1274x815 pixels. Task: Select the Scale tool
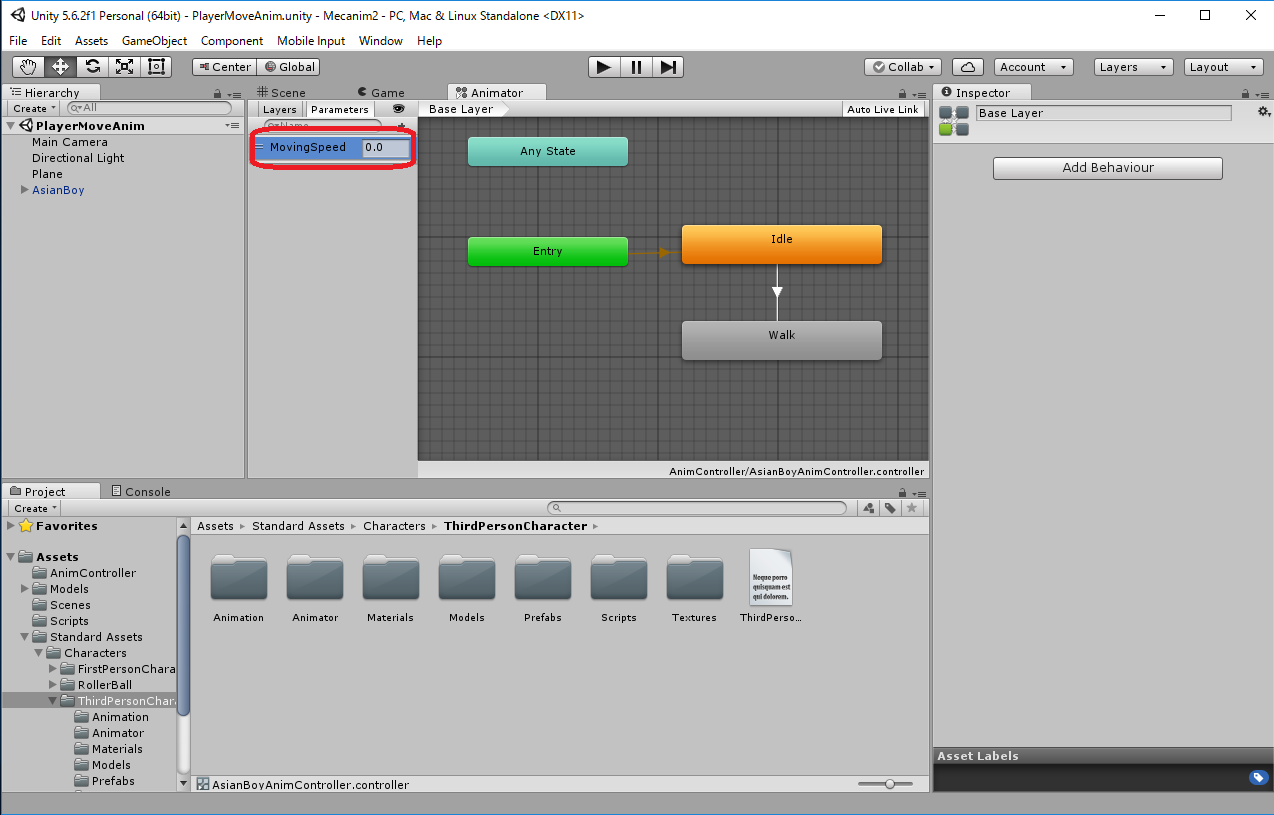coord(124,67)
